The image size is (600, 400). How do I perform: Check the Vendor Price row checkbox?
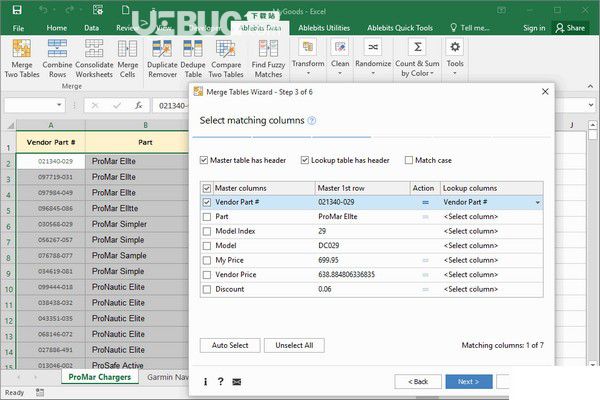tap(207, 275)
